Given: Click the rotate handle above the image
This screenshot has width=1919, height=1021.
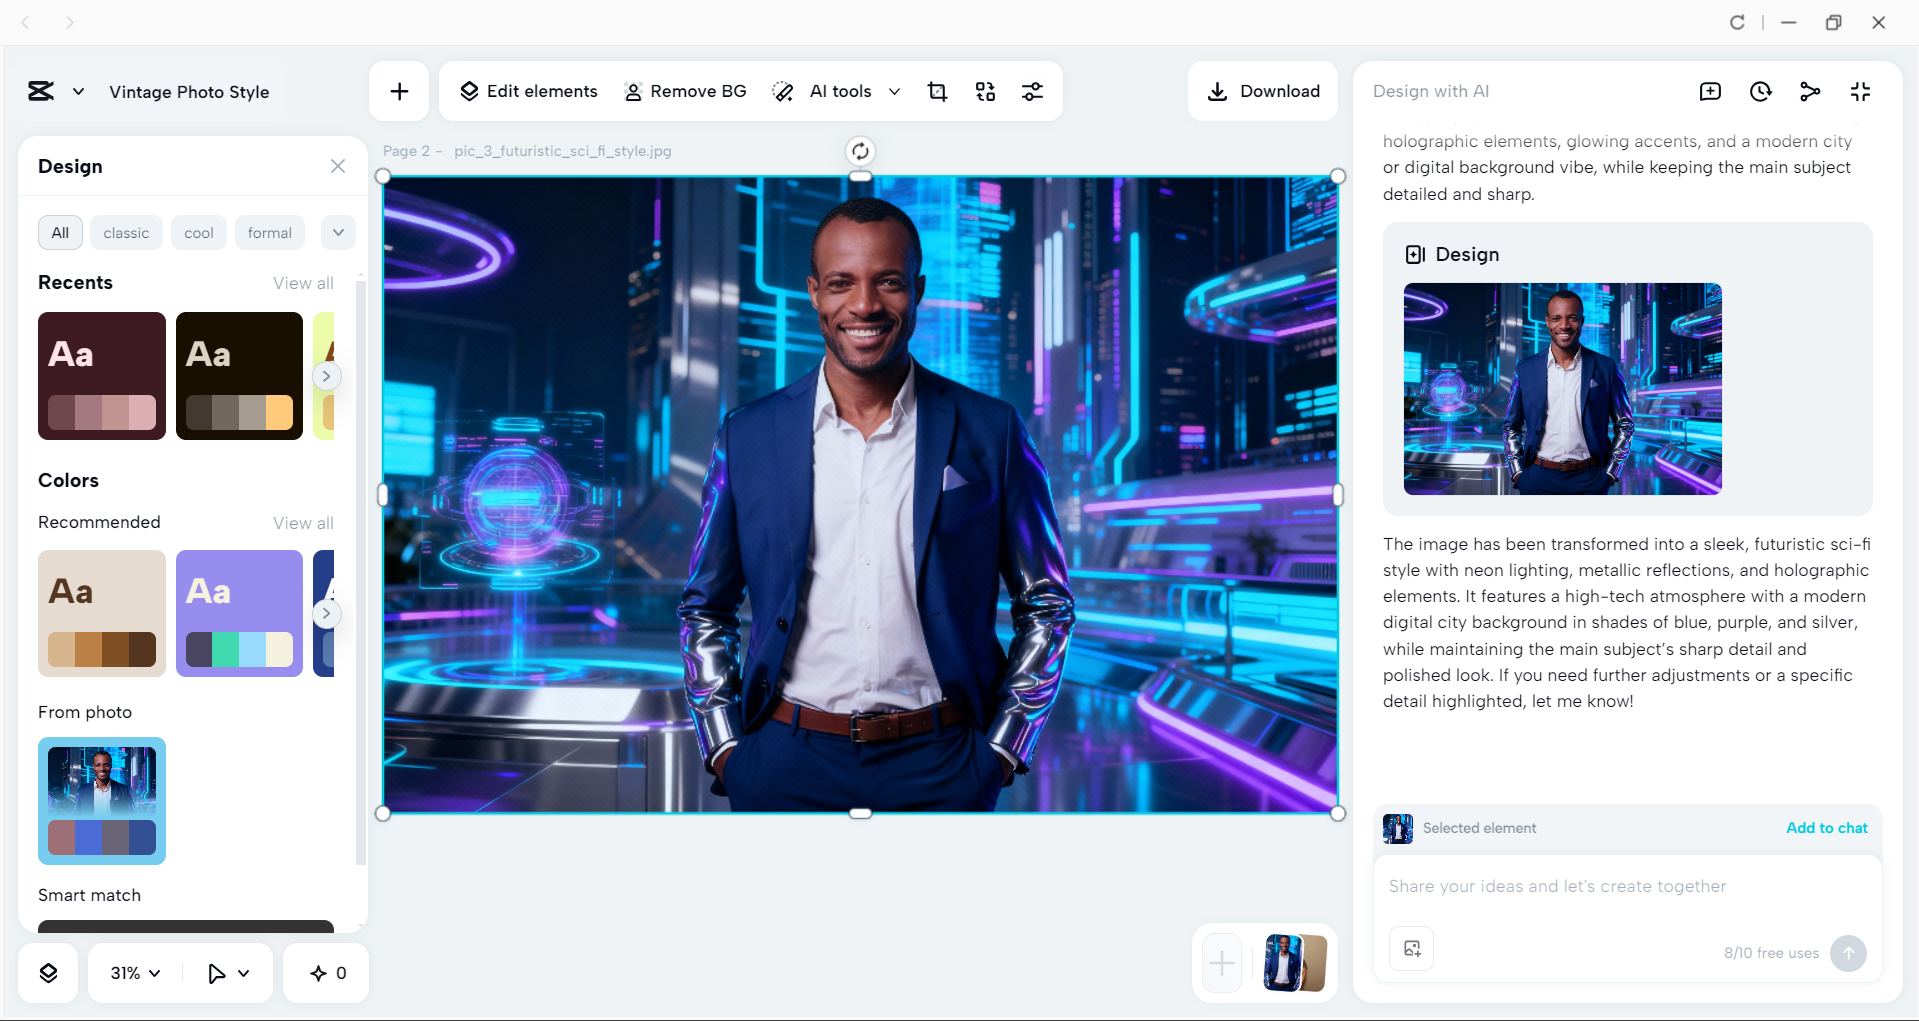Looking at the screenshot, I should (860, 151).
